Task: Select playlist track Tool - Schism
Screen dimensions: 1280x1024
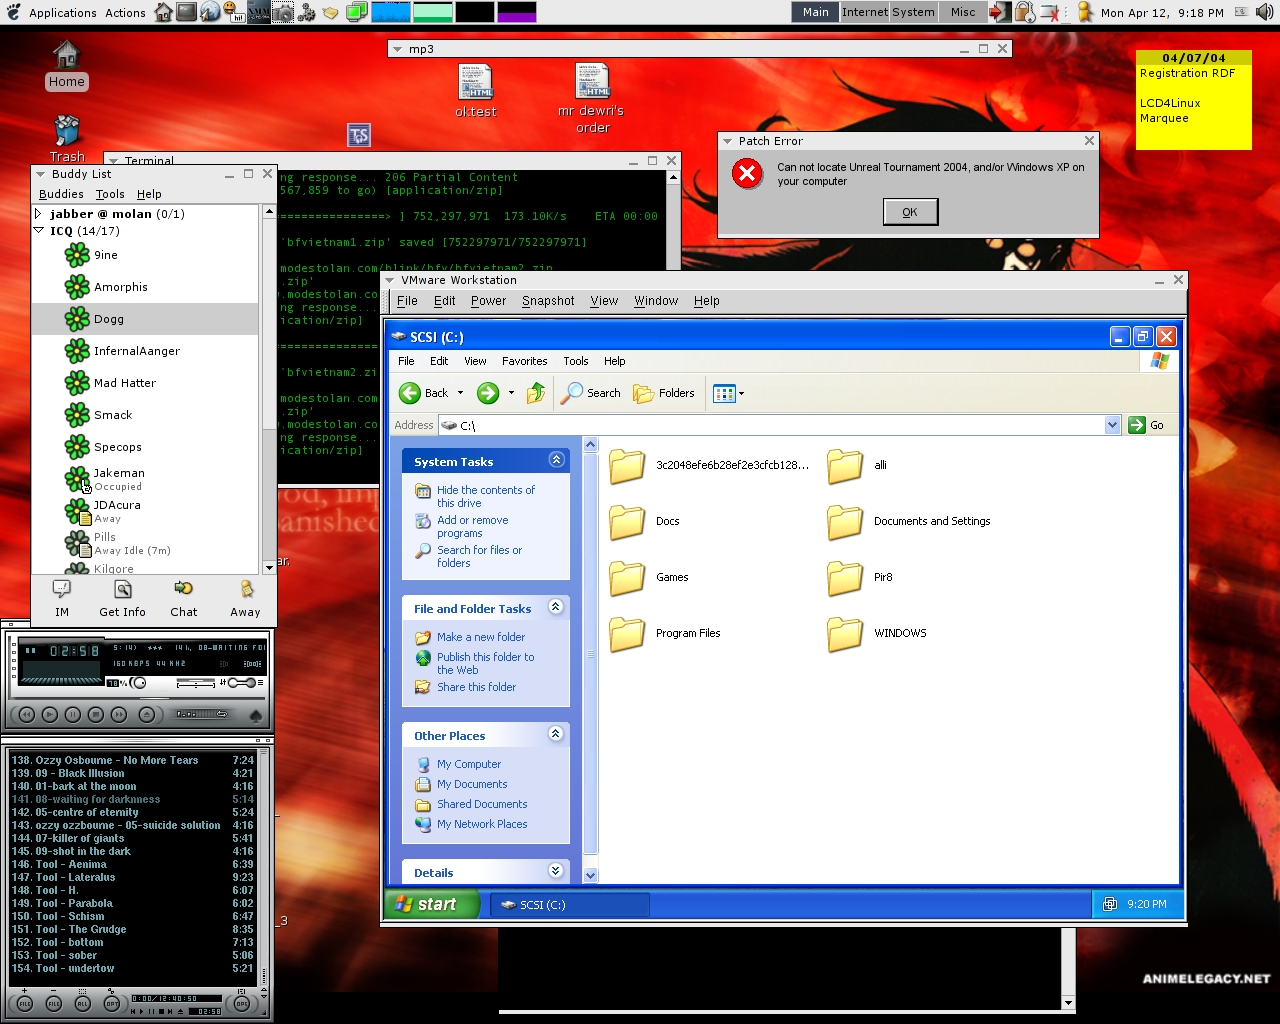Action: pyautogui.click(x=133, y=916)
